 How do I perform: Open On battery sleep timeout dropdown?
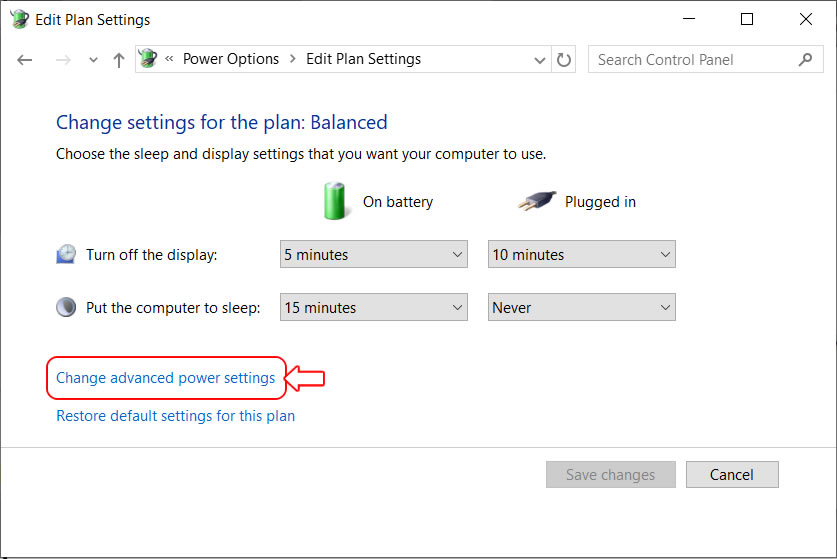(374, 307)
